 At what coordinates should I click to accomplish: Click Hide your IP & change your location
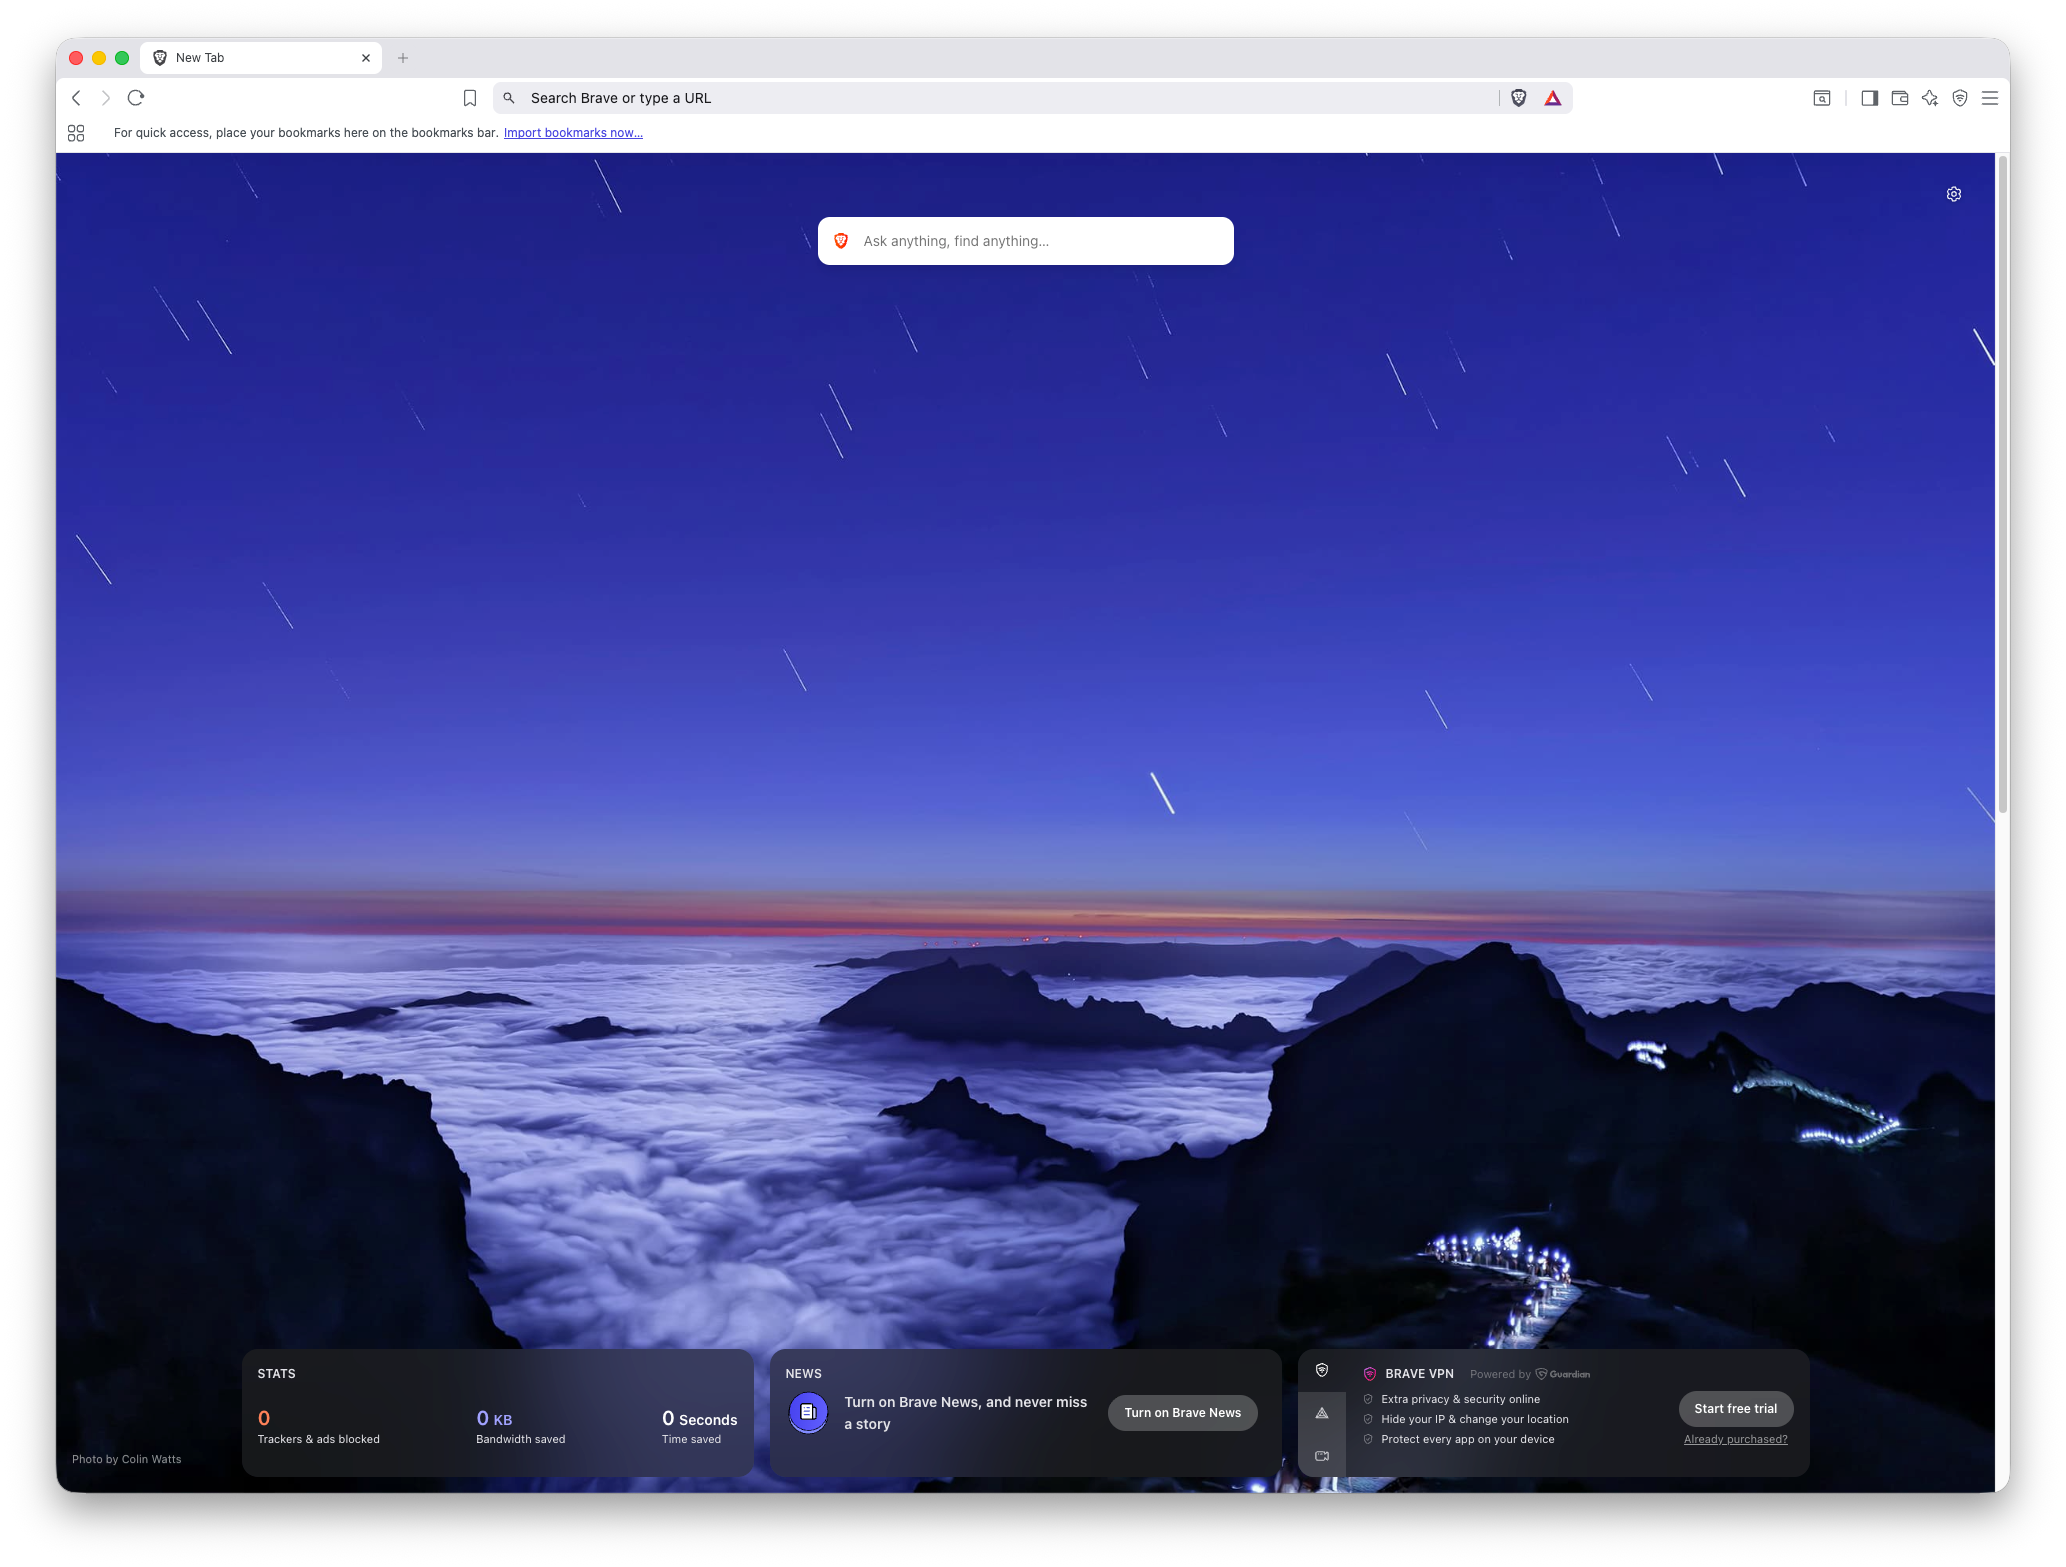pyautogui.click(x=1475, y=1420)
